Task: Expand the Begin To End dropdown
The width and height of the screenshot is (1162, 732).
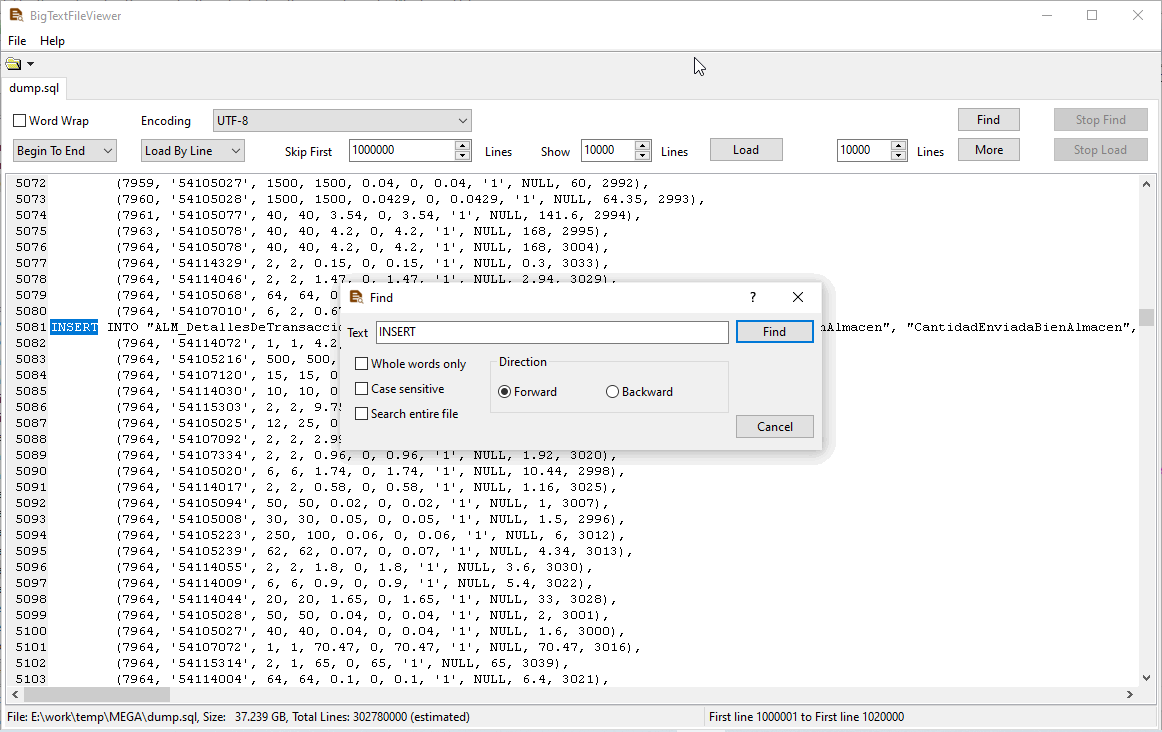Action: click(65, 150)
